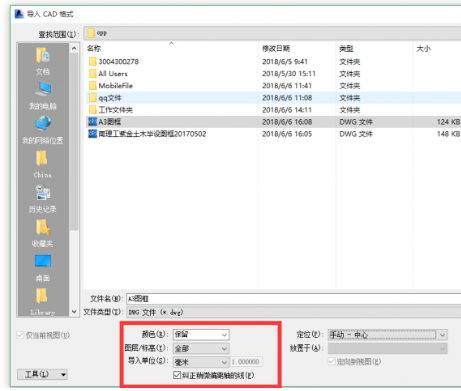Open the 文档 shortcut in the sidebar
This screenshot has height=391, width=461.
click(43, 61)
